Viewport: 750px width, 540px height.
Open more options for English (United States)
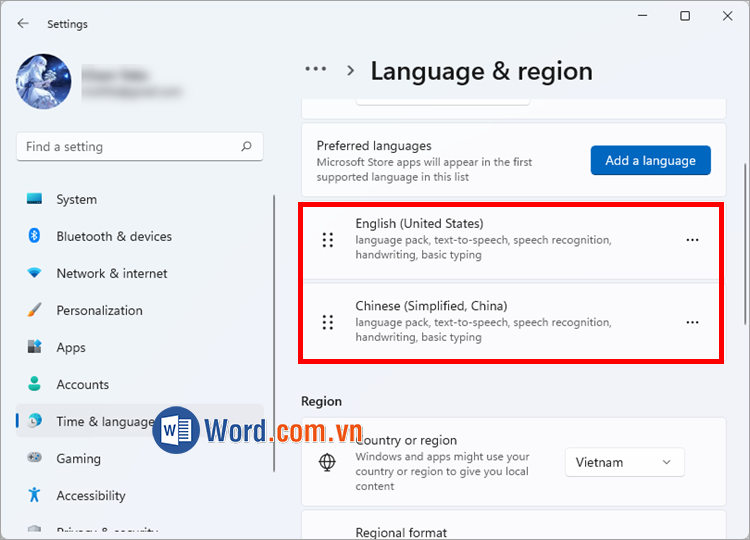click(x=692, y=240)
